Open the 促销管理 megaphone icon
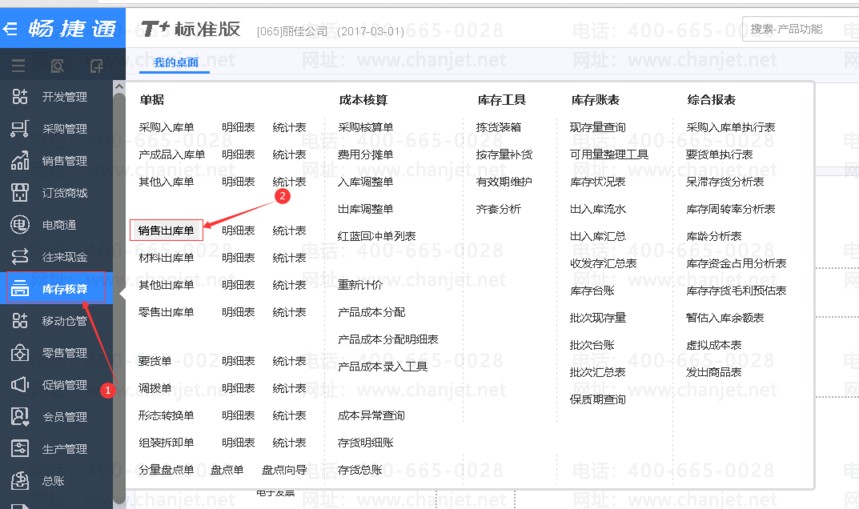Image resolution: width=859 pixels, height=509 pixels. click(x=20, y=384)
